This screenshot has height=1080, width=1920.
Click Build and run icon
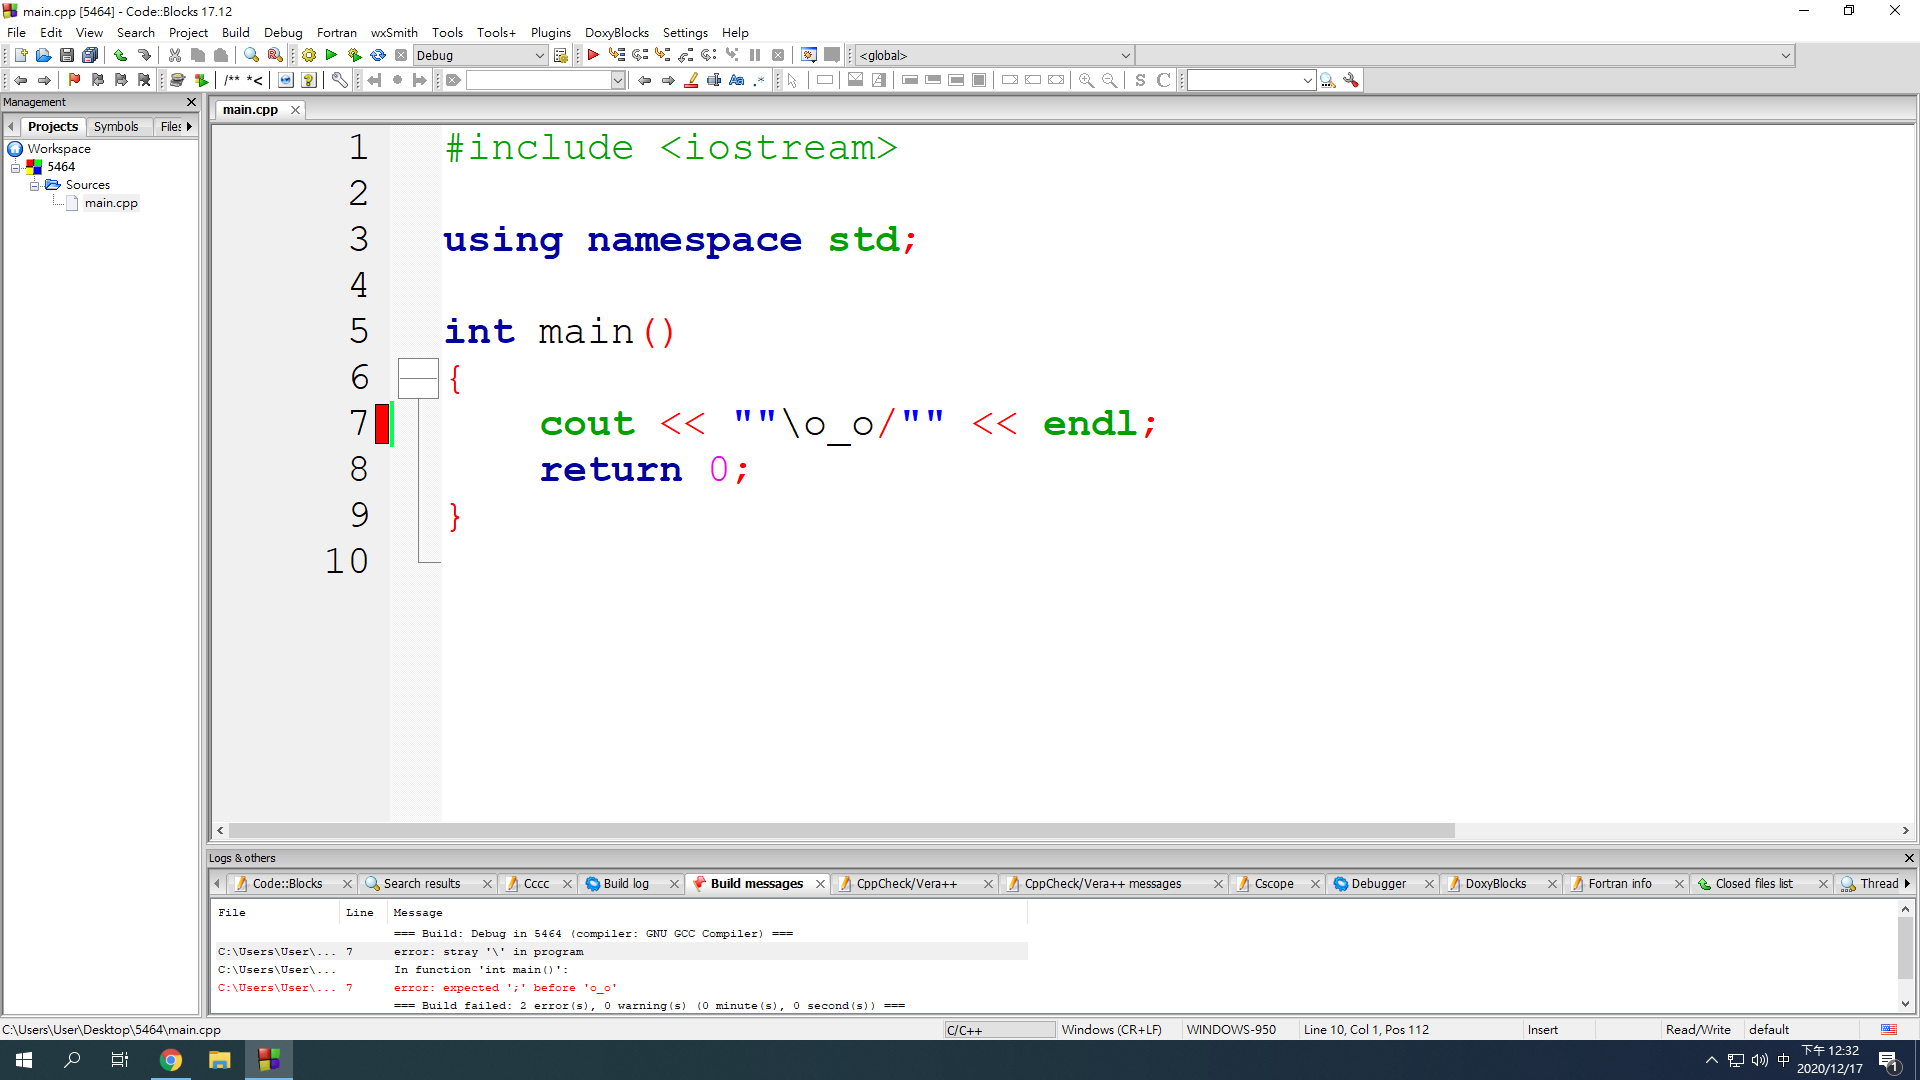[x=354, y=56]
